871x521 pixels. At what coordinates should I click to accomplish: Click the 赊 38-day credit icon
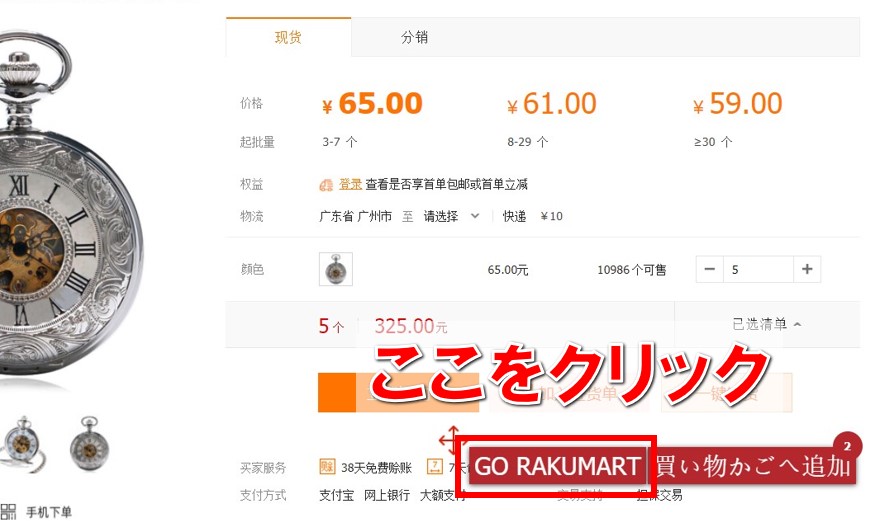point(327,467)
